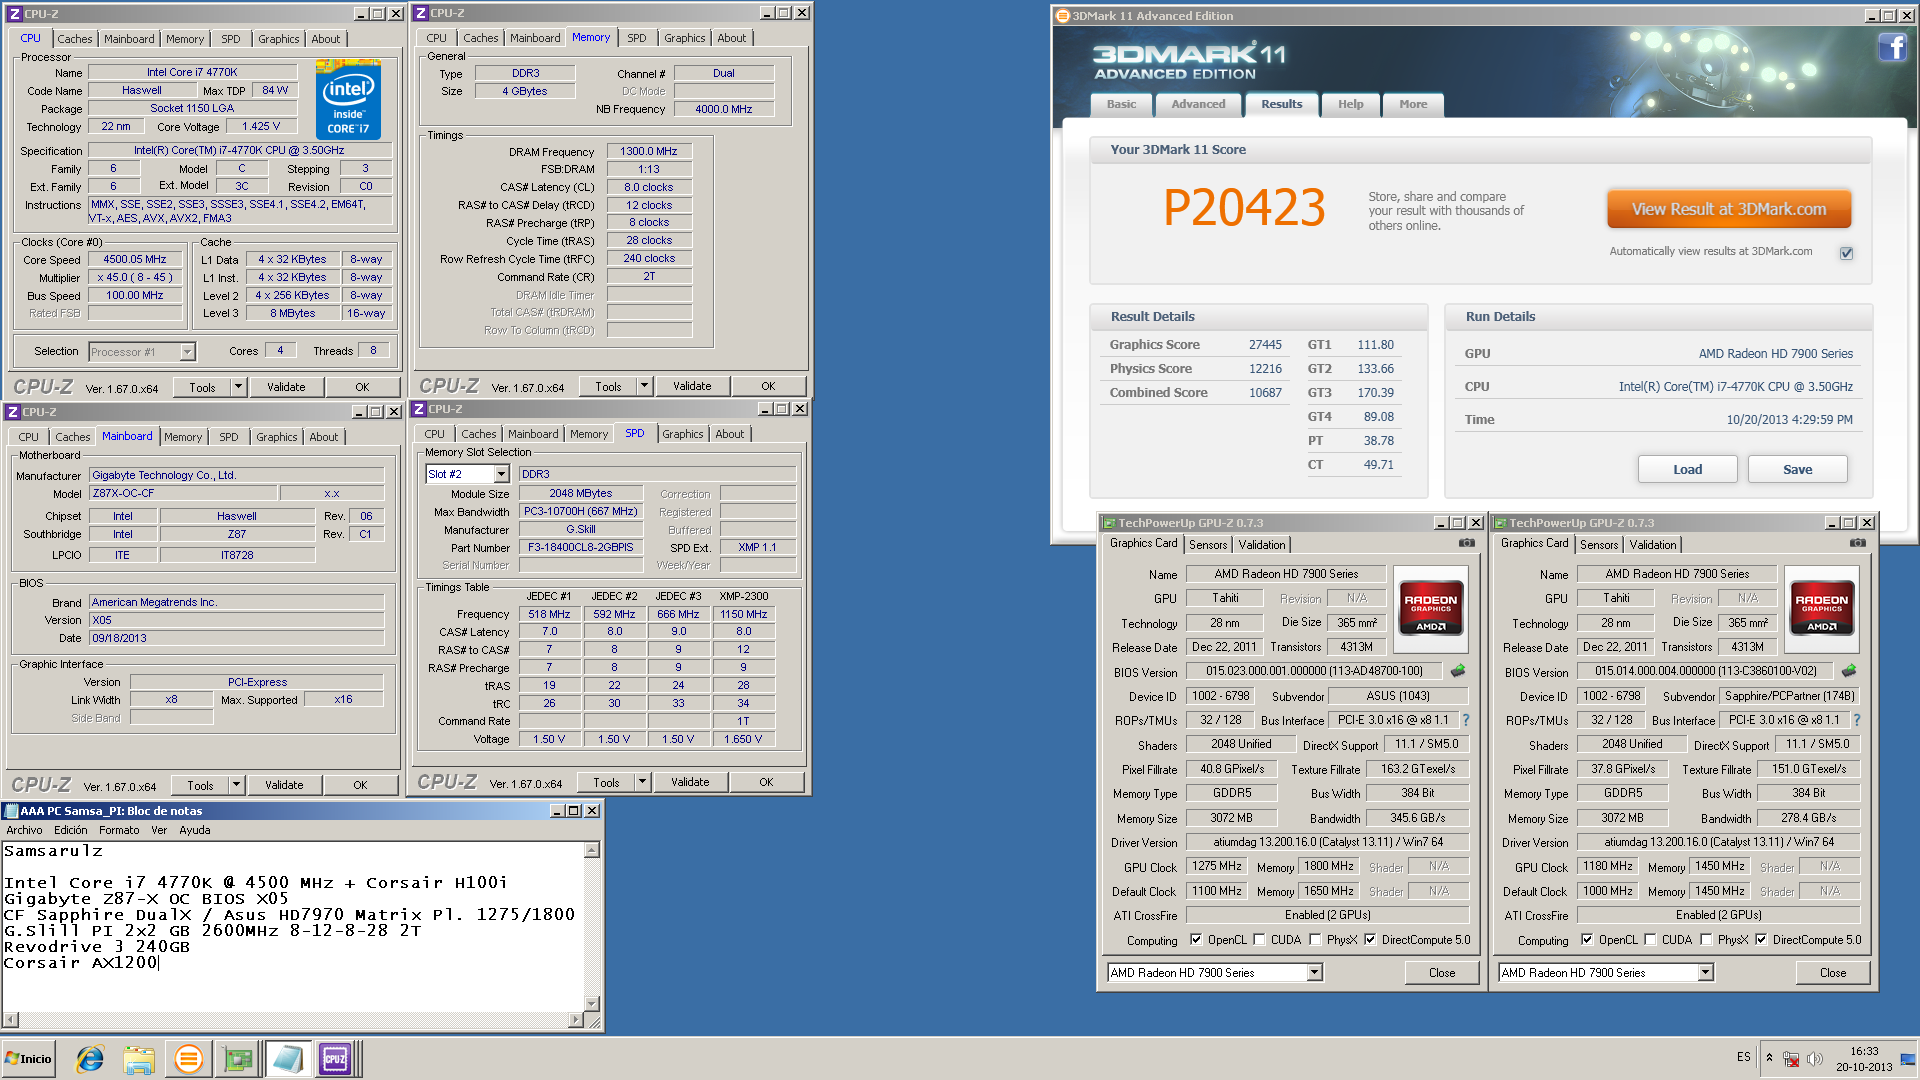
Task: Click the network status tray icon
Action: [1791, 1059]
